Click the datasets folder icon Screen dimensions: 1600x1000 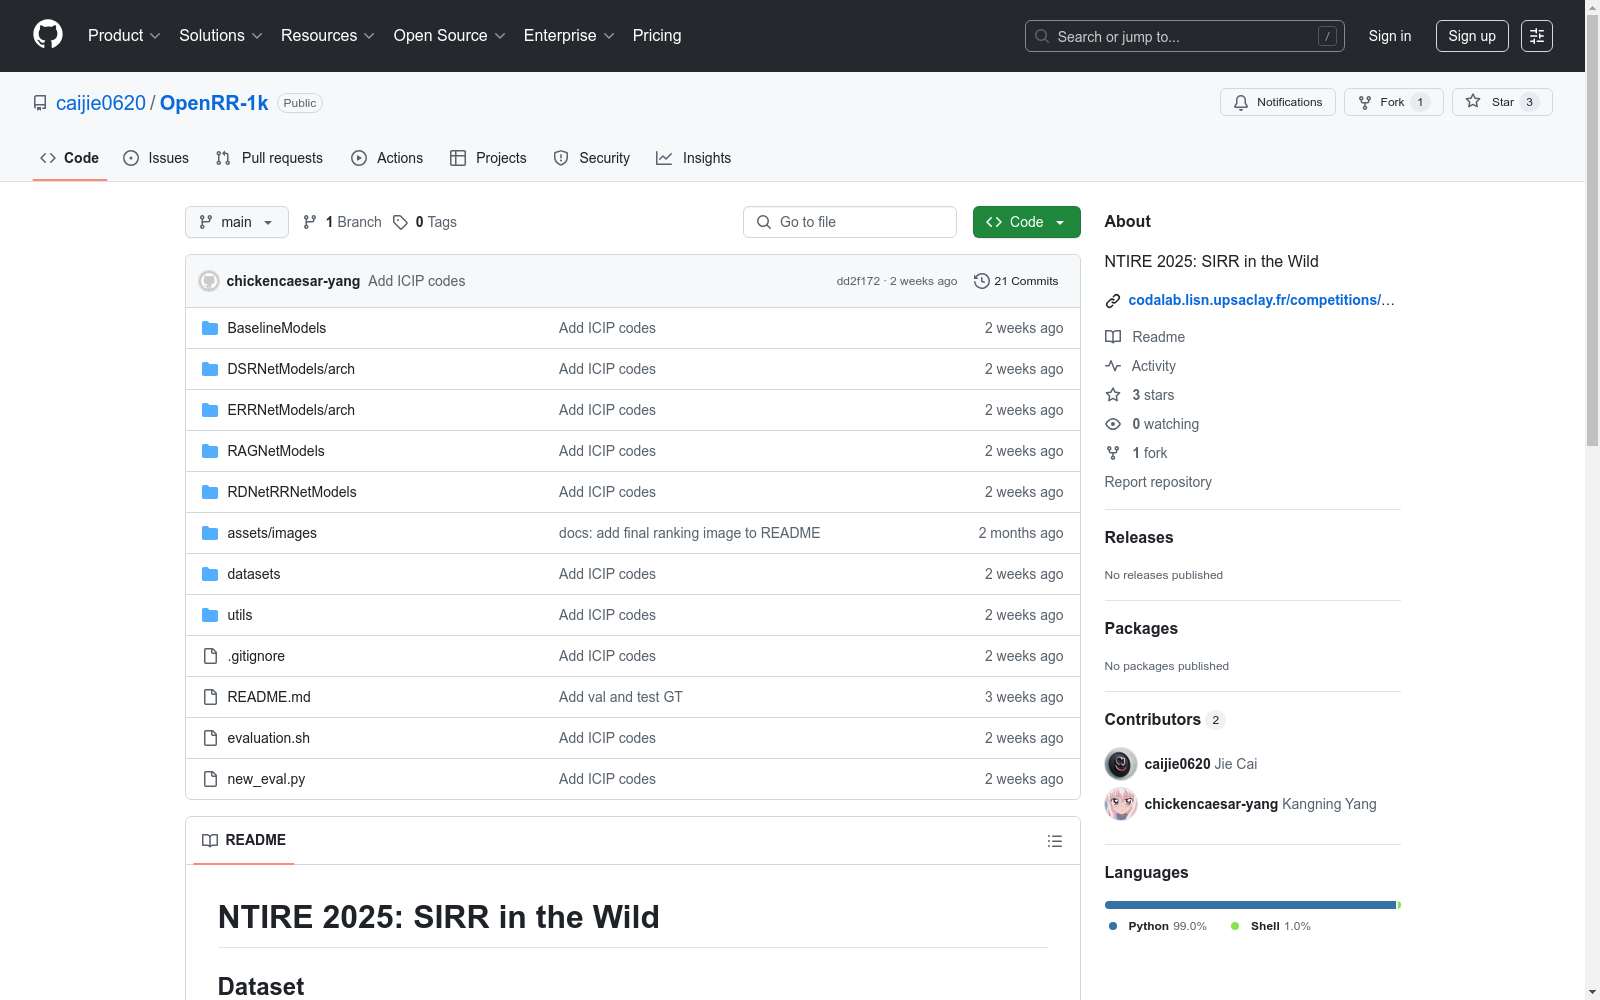point(210,574)
